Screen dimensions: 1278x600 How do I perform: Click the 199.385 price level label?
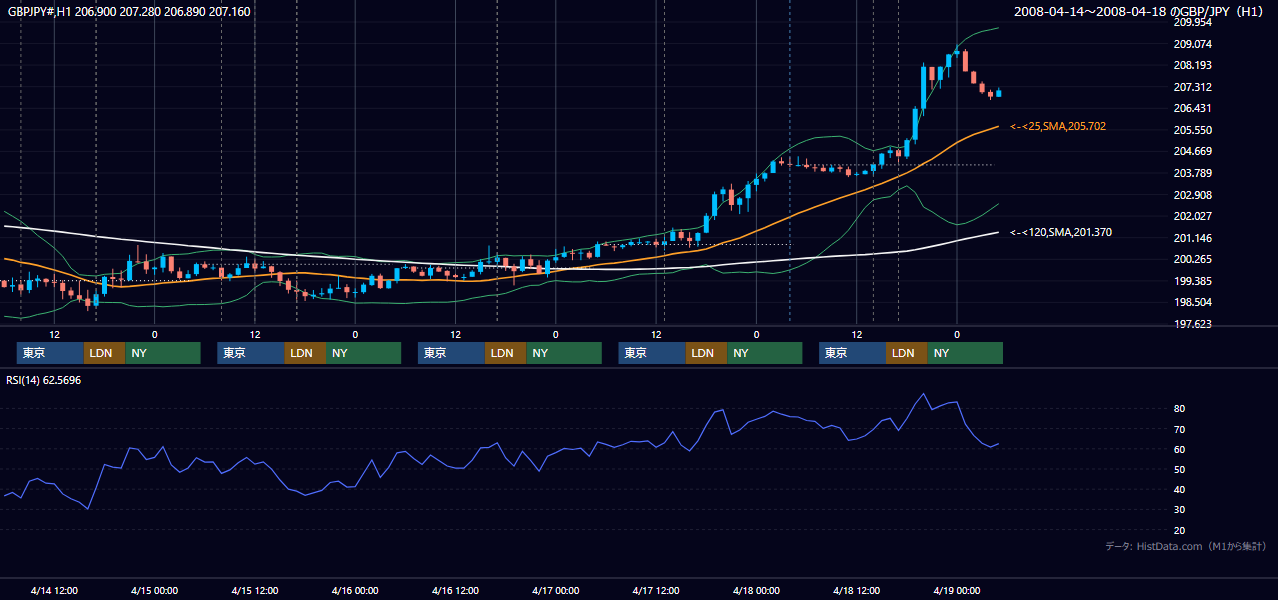pyautogui.click(x=1193, y=281)
